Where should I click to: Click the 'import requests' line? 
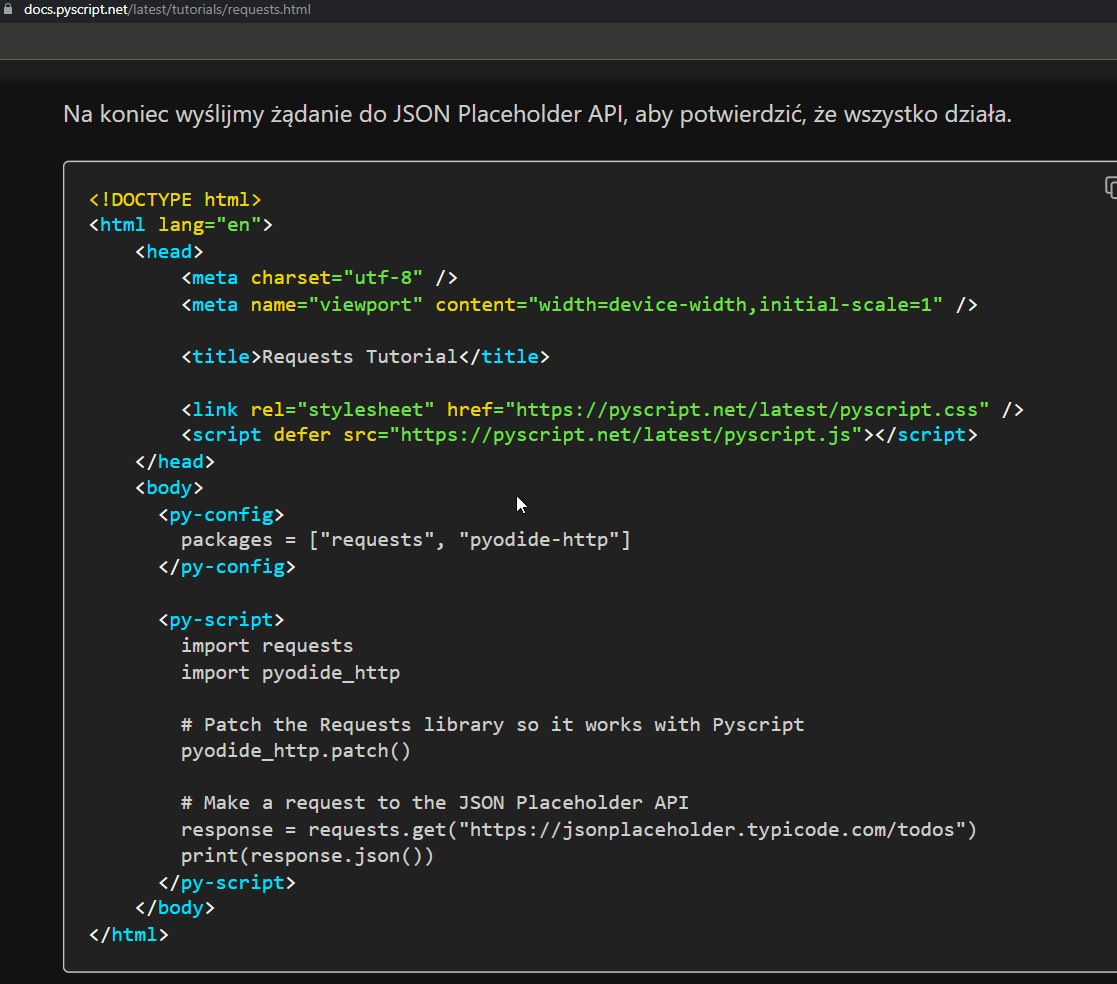[267, 646]
